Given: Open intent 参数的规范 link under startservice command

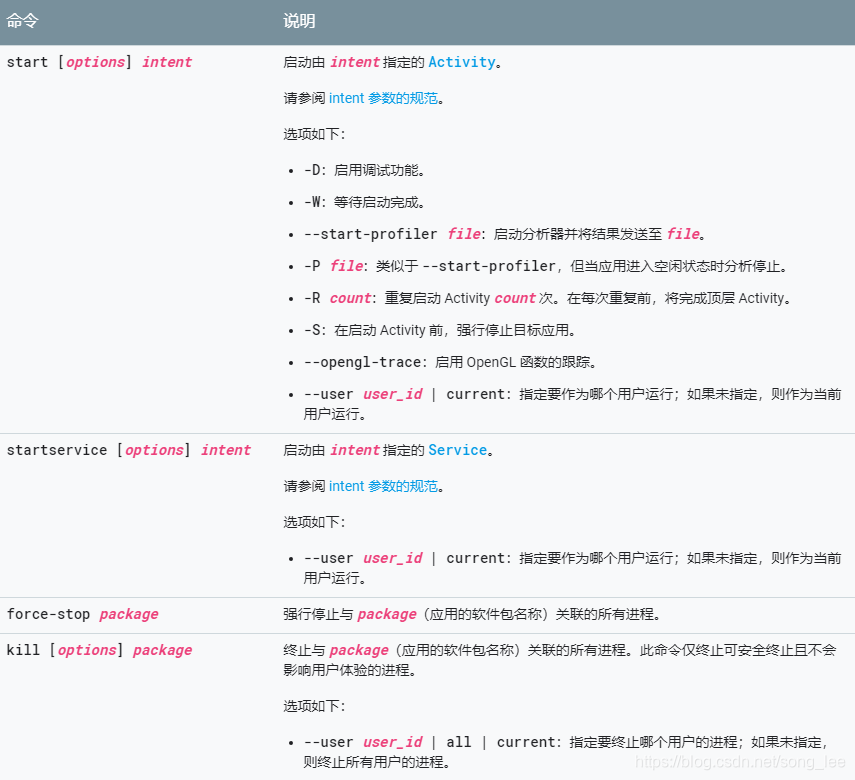Looking at the screenshot, I should click(383, 486).
